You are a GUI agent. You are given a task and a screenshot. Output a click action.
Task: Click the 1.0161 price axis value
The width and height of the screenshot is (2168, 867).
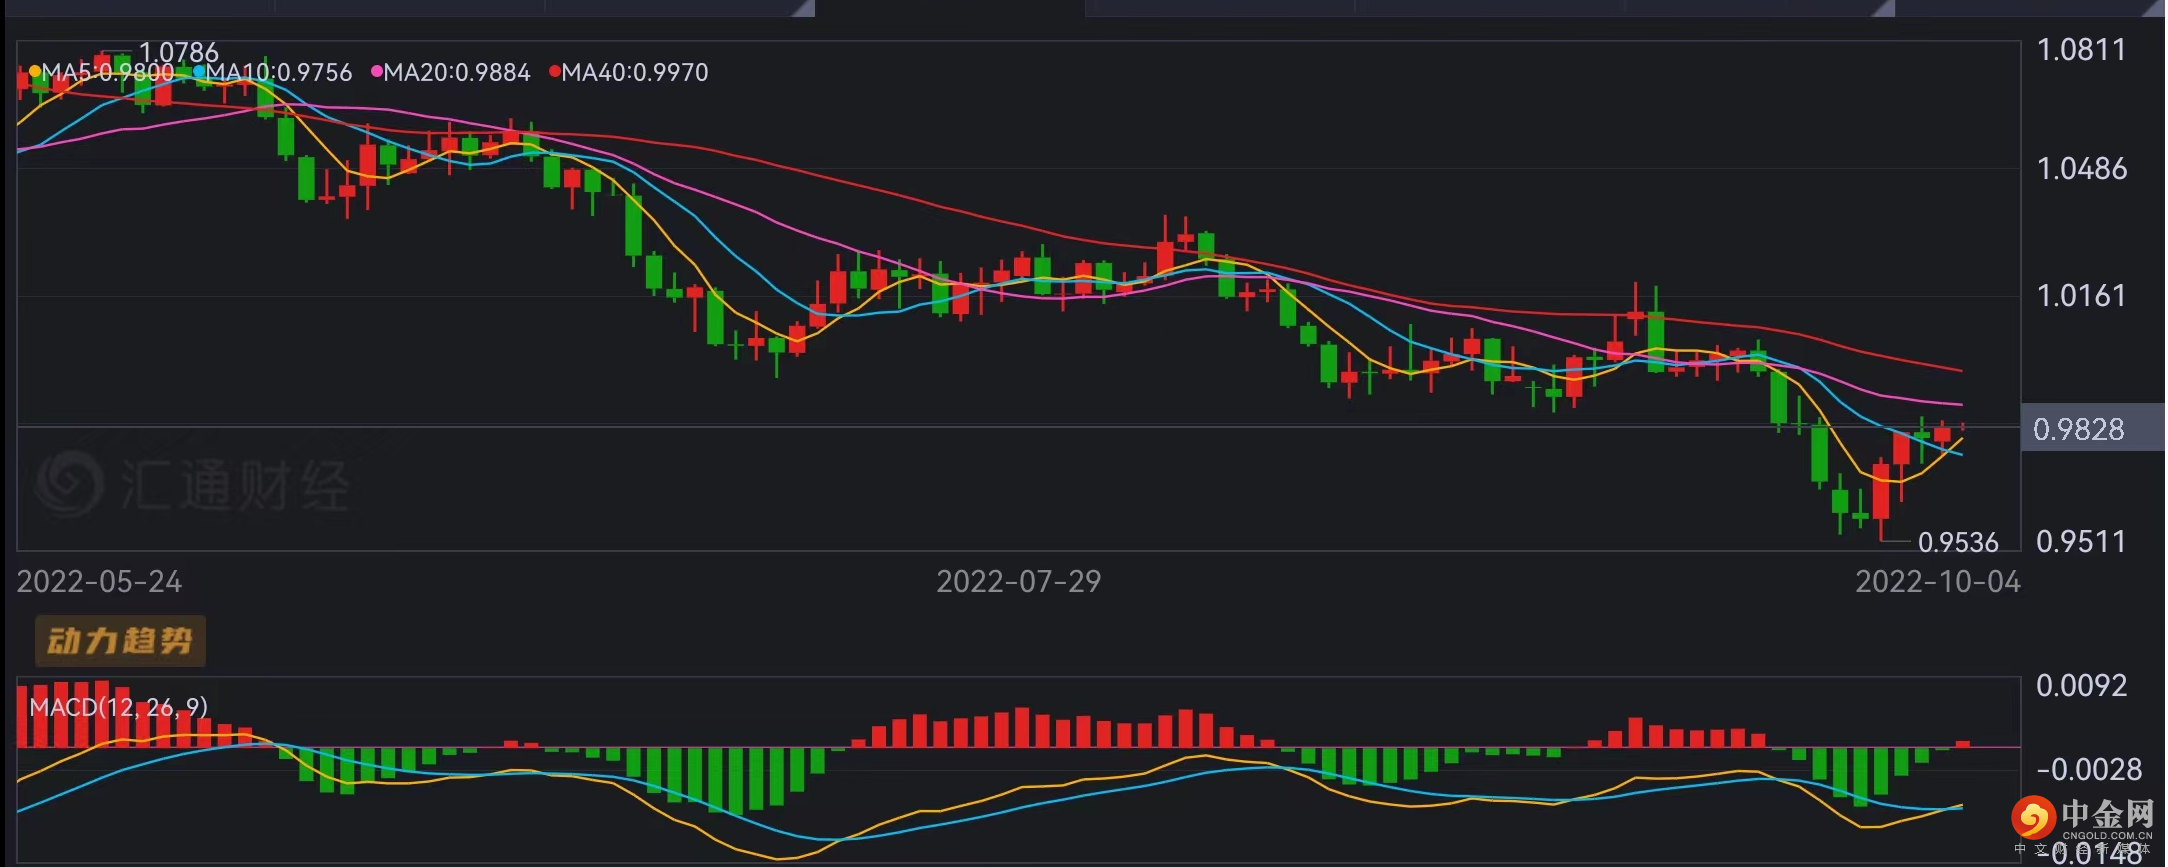pos(2082,295)
